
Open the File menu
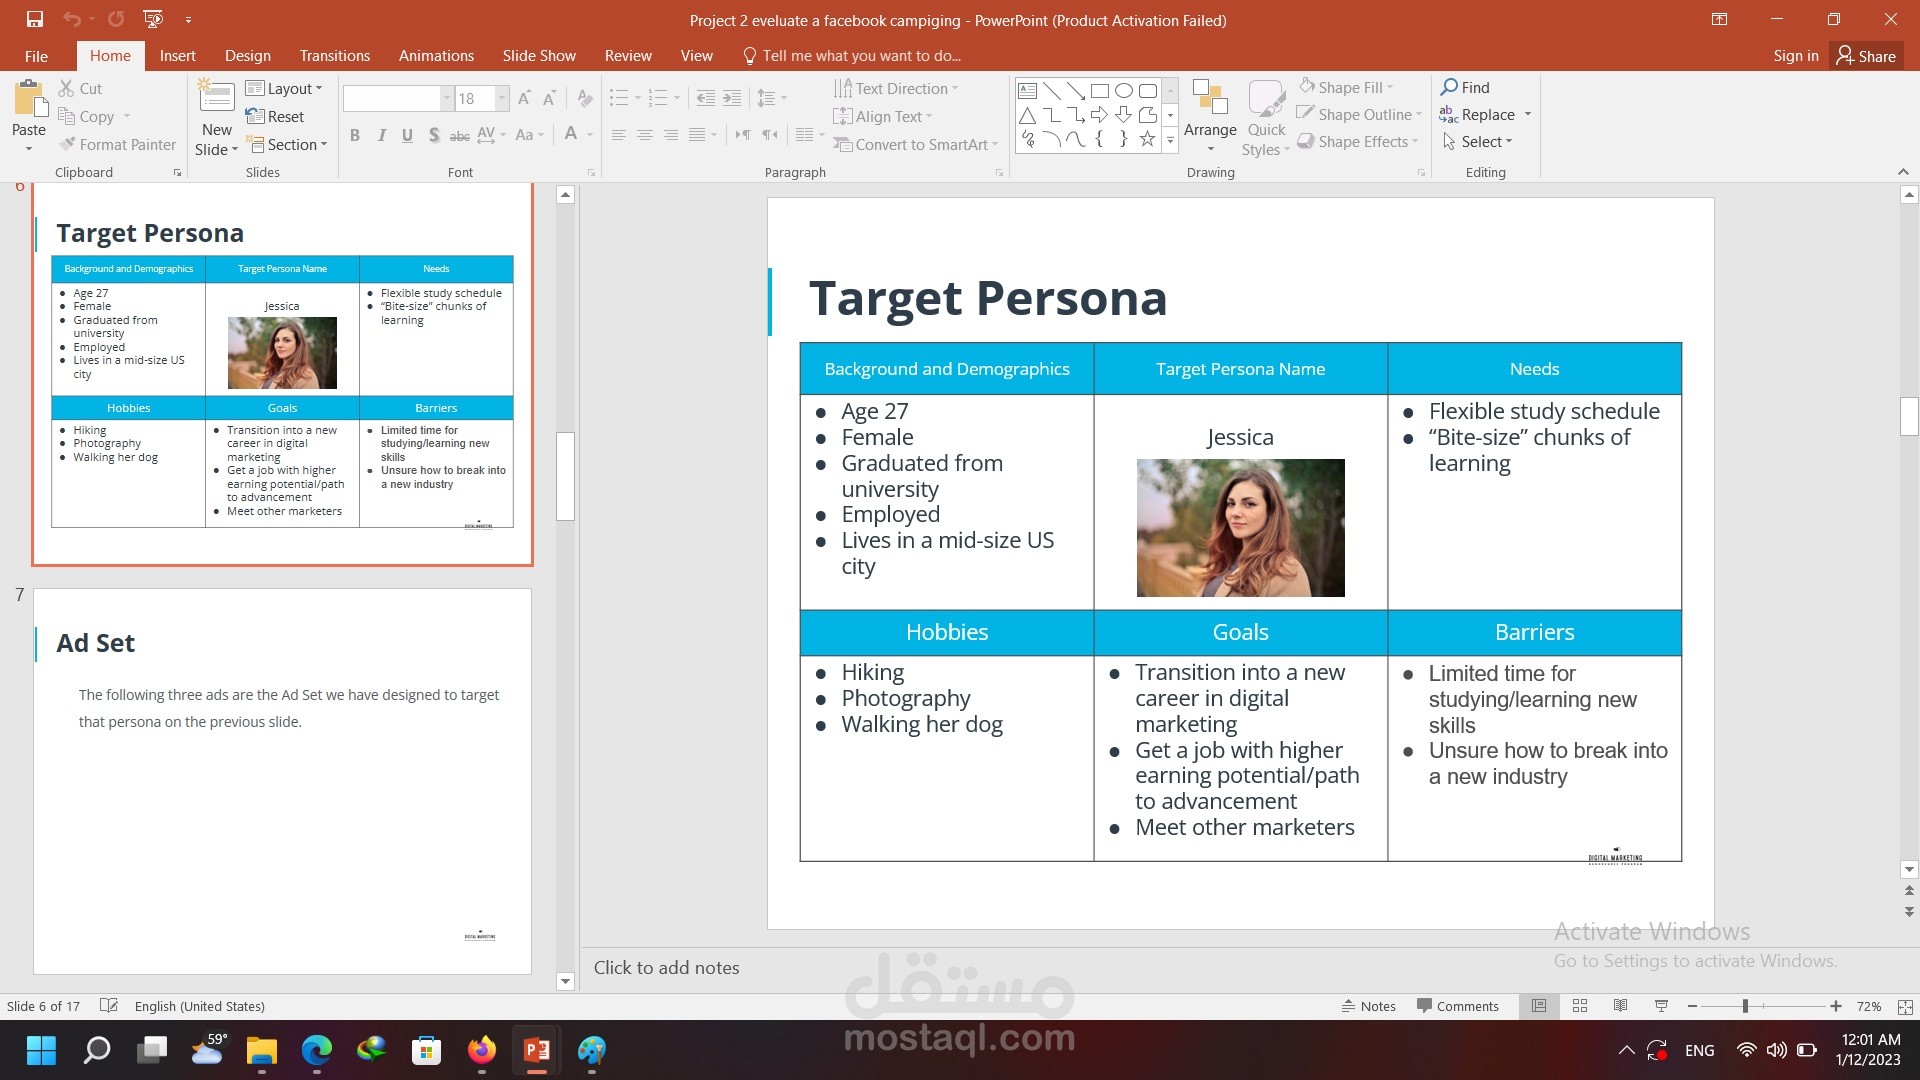pyautogui.click(x=36, y=55)
